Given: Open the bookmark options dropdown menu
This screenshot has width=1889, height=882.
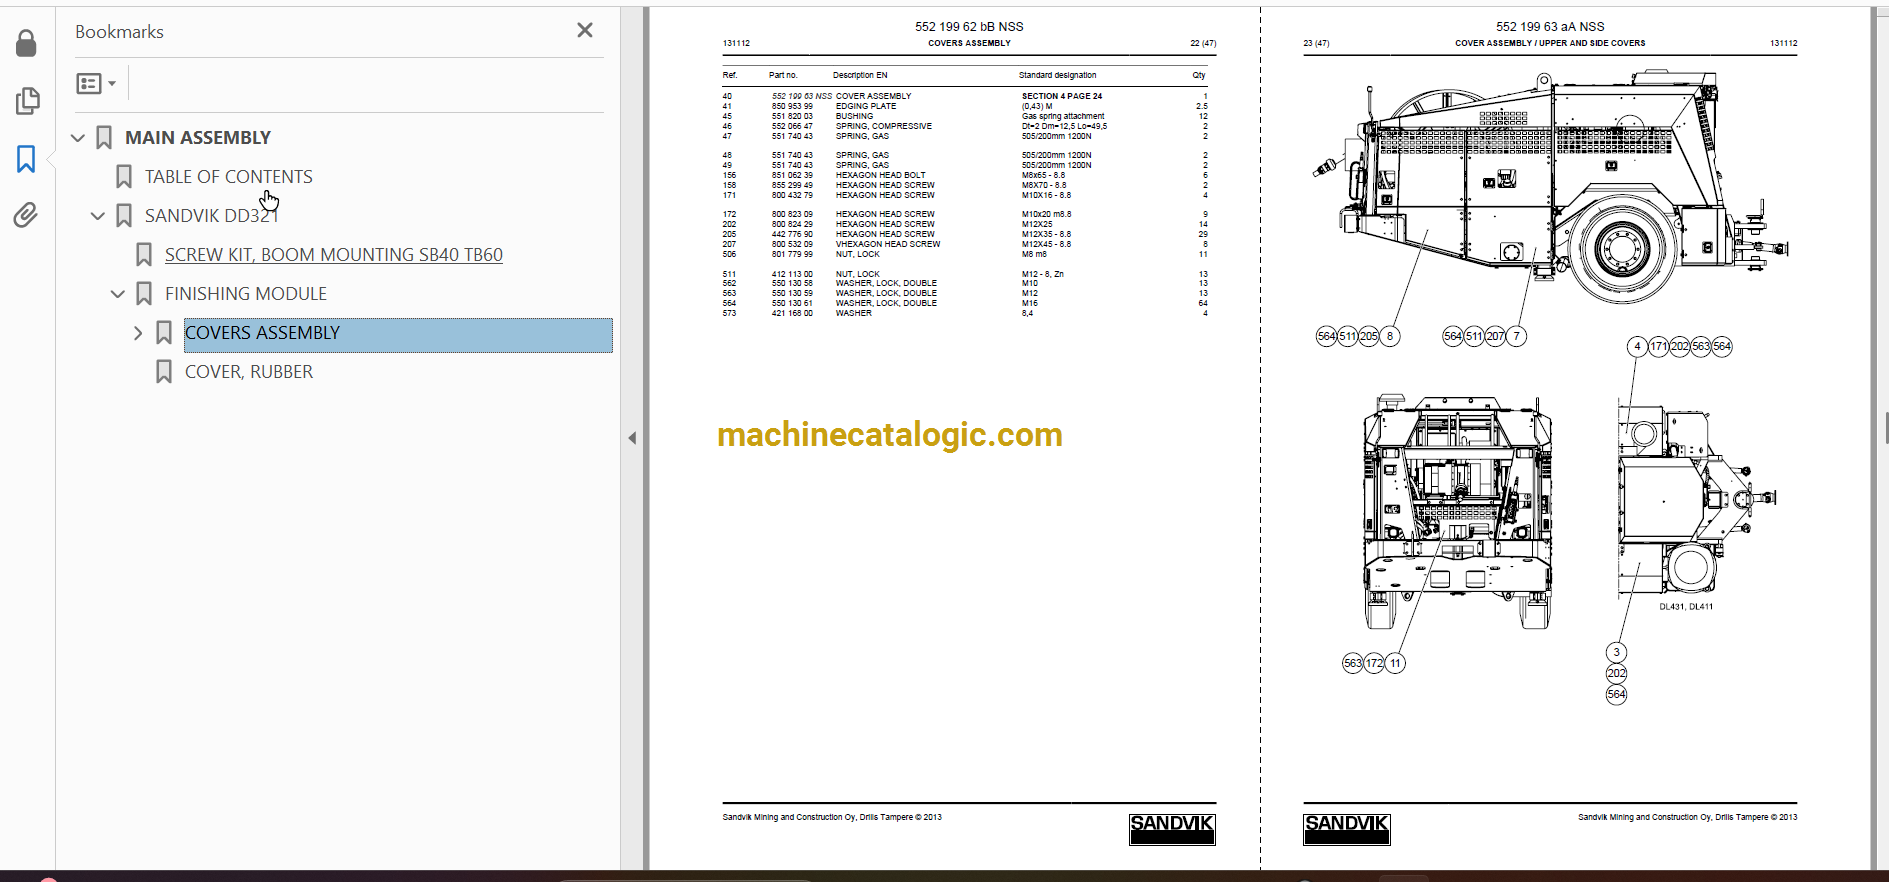Looking at the screenshot, I should click(x=96, y=84).
